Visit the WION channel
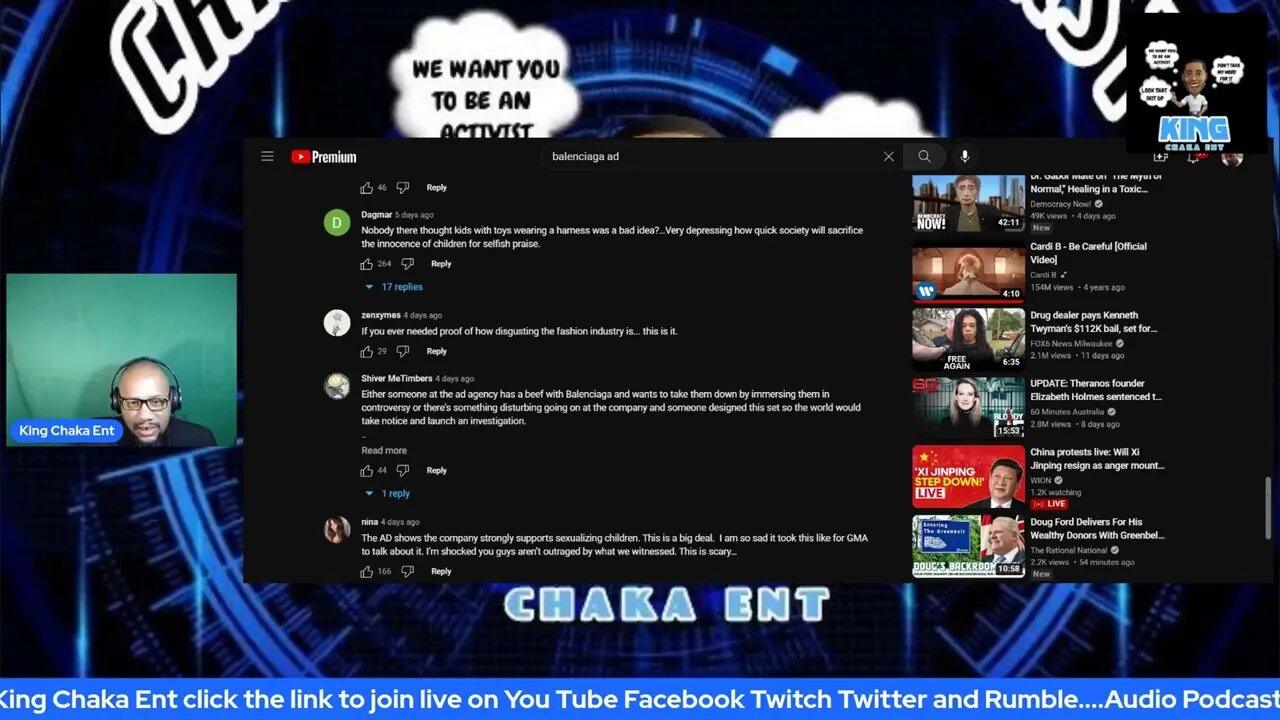 click(1041, 480)
